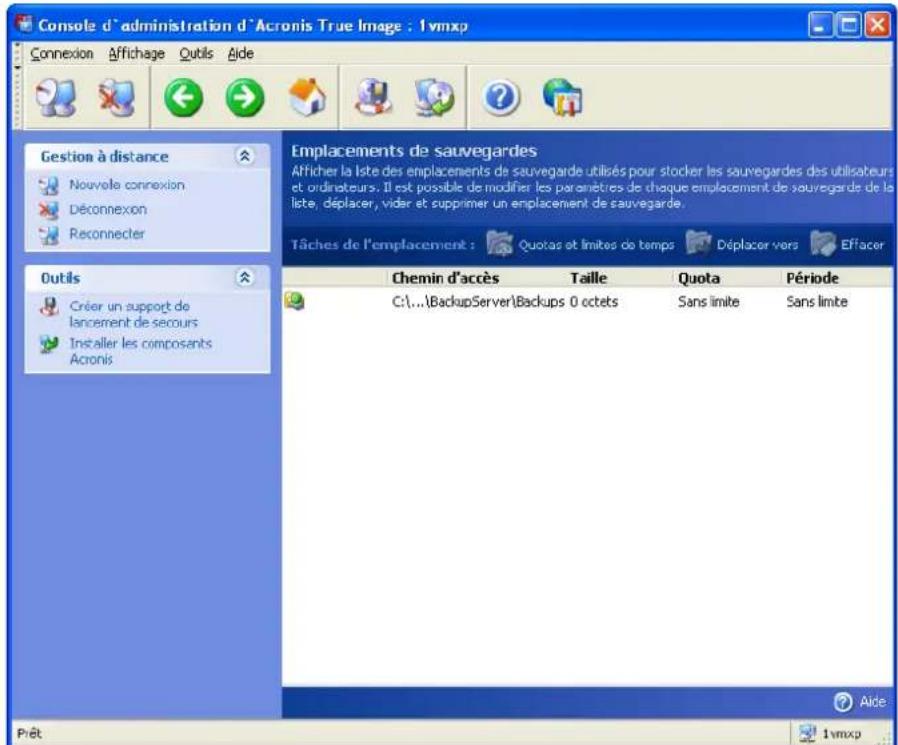The width and height of the screenshot is (898, 745).
Task: Click the Quotas et limites de temps folder icon
Action: point(500,244)
